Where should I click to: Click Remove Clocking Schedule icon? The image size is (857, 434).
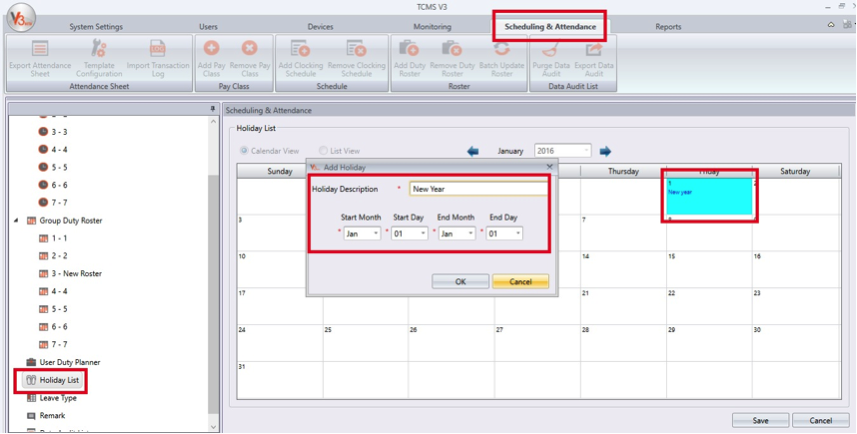356,49
